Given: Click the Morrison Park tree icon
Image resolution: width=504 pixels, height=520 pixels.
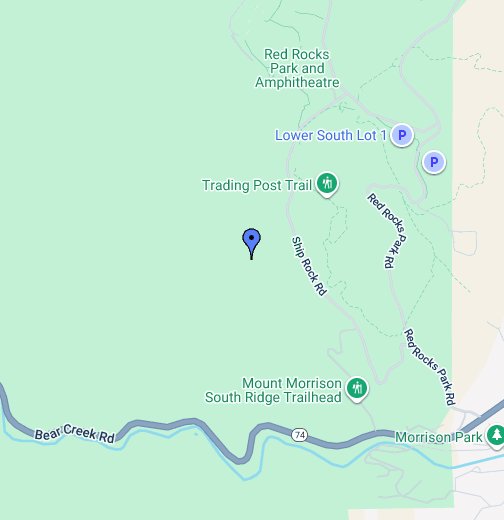Looking at the screenshot, I should [496, 436].
